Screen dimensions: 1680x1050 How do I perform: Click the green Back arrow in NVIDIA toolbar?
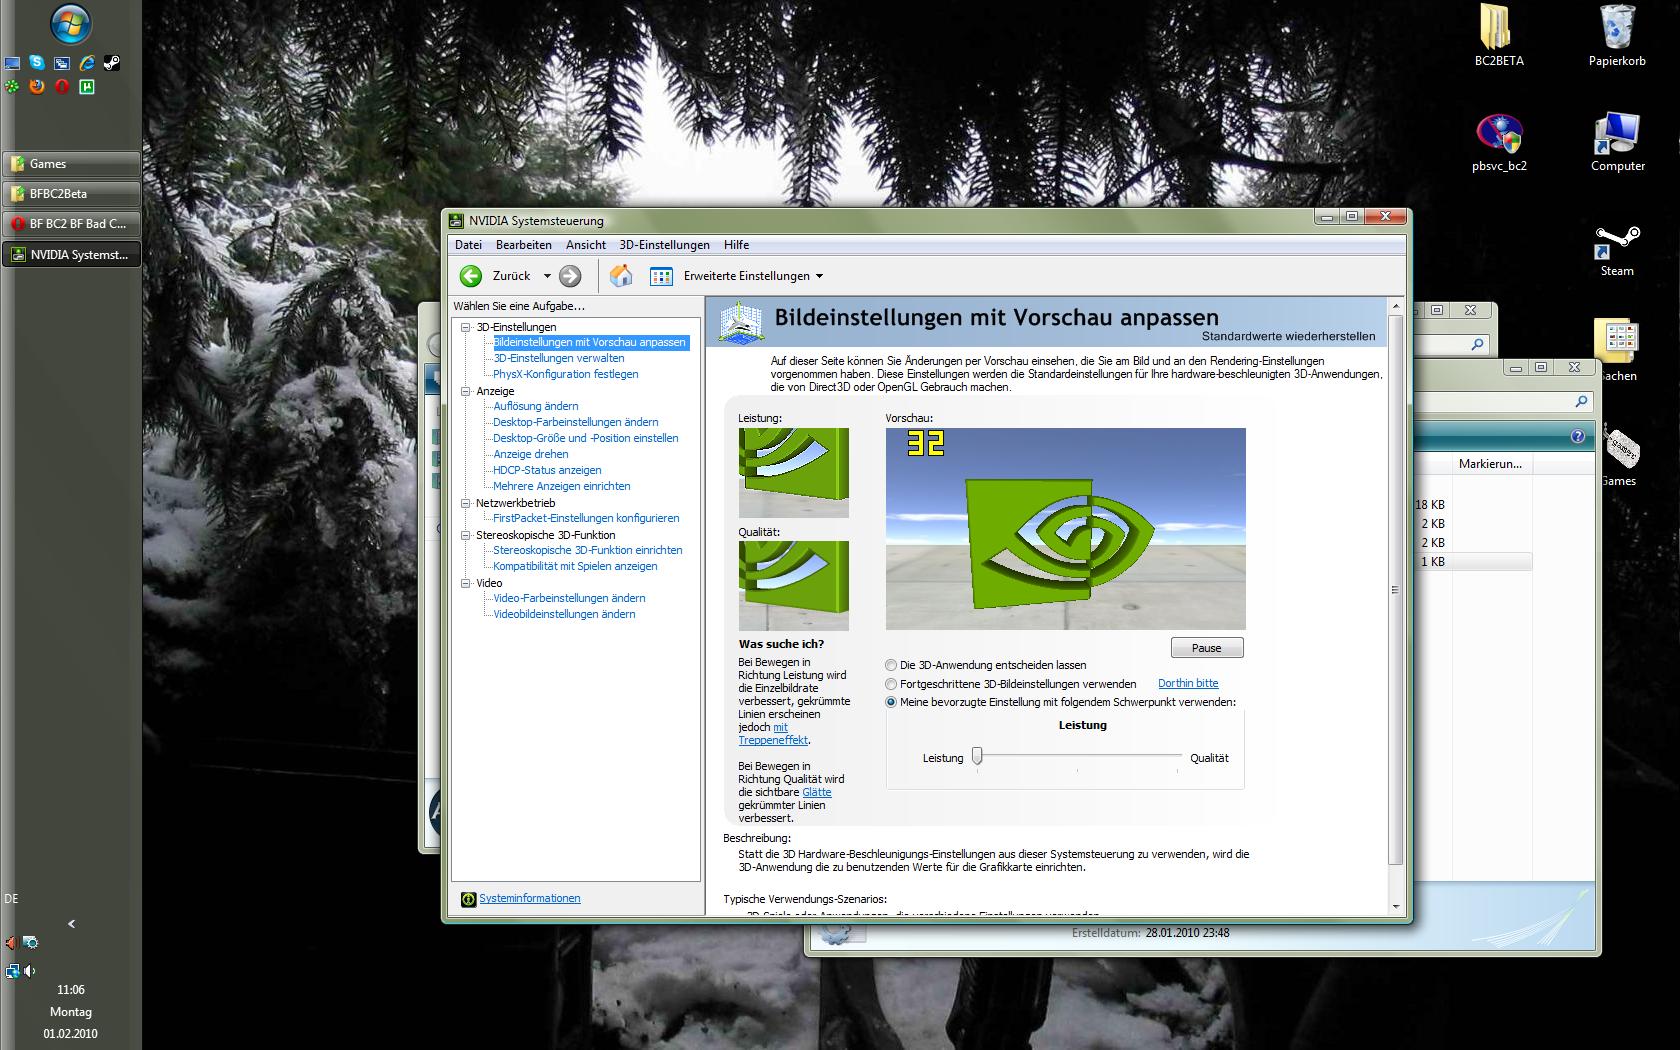(471, 276)
